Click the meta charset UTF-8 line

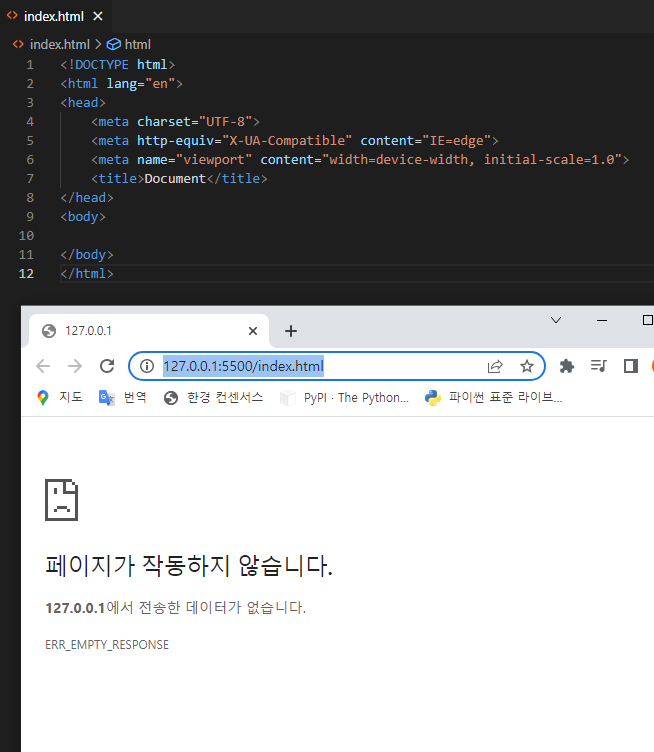(x=175, y=122)
